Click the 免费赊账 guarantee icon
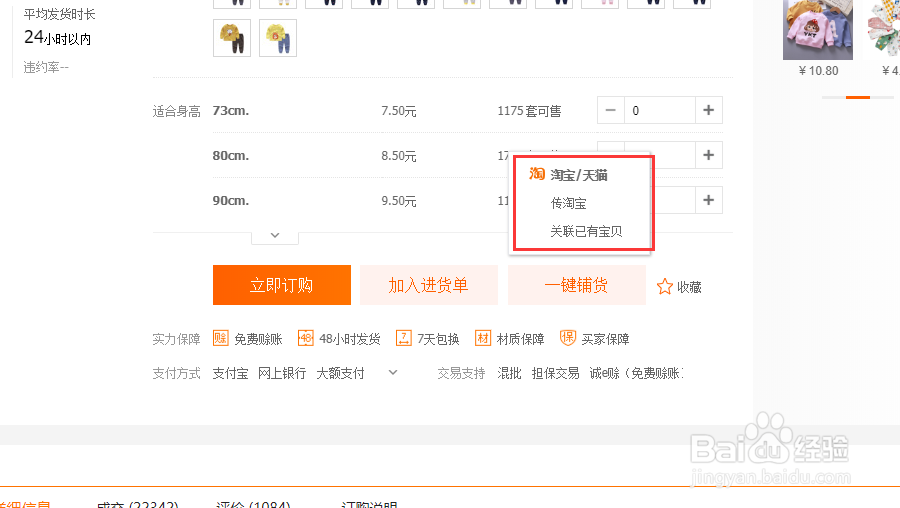 221,338
